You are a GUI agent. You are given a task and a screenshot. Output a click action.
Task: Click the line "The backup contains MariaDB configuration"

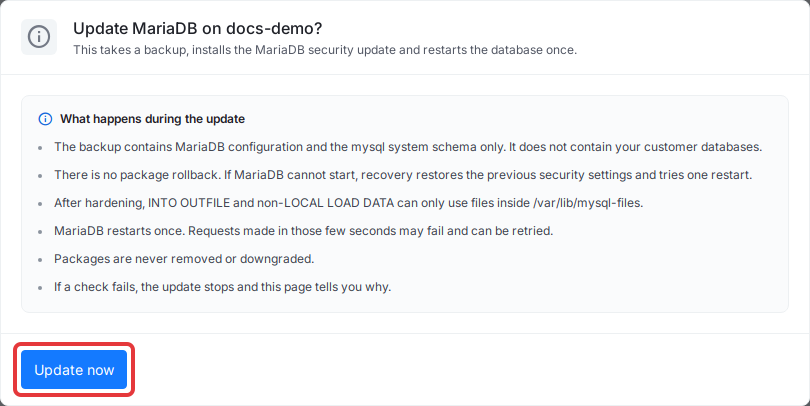coord(408,147)
